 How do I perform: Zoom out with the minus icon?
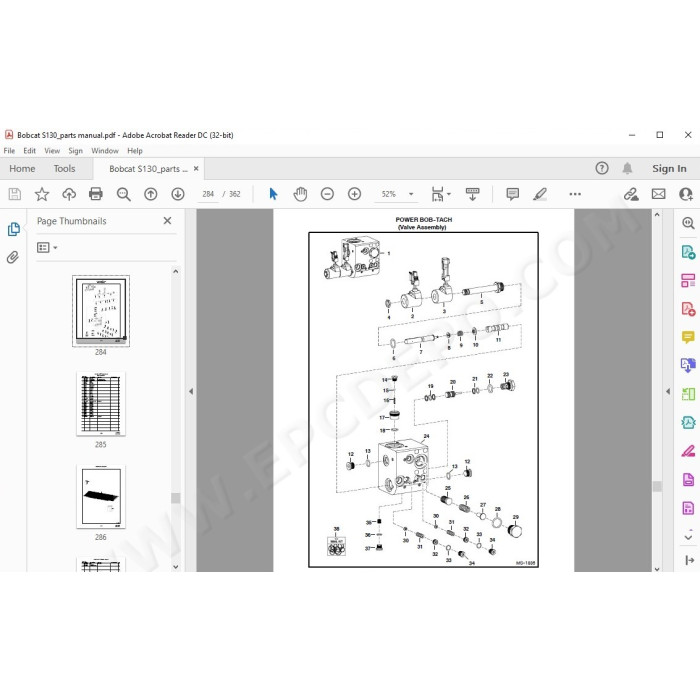[327, 194]
